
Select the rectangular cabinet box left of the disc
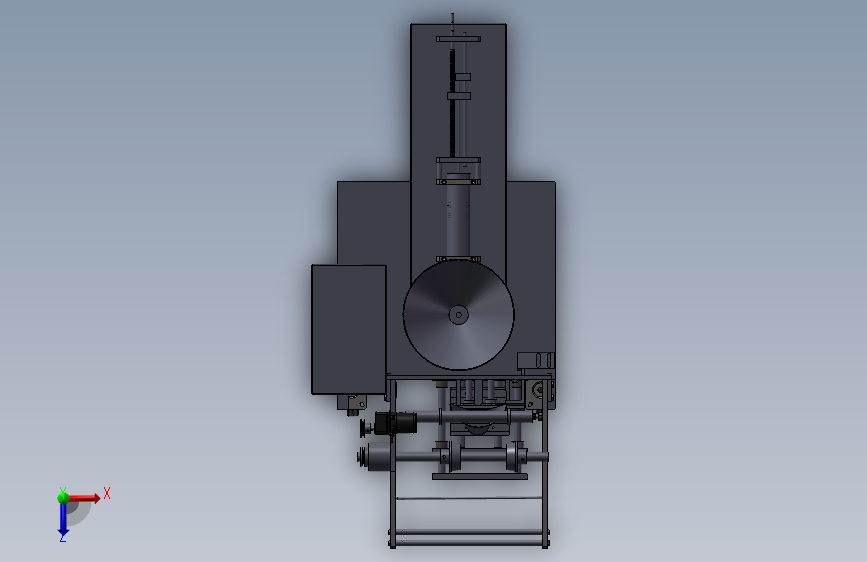[349, 330]
